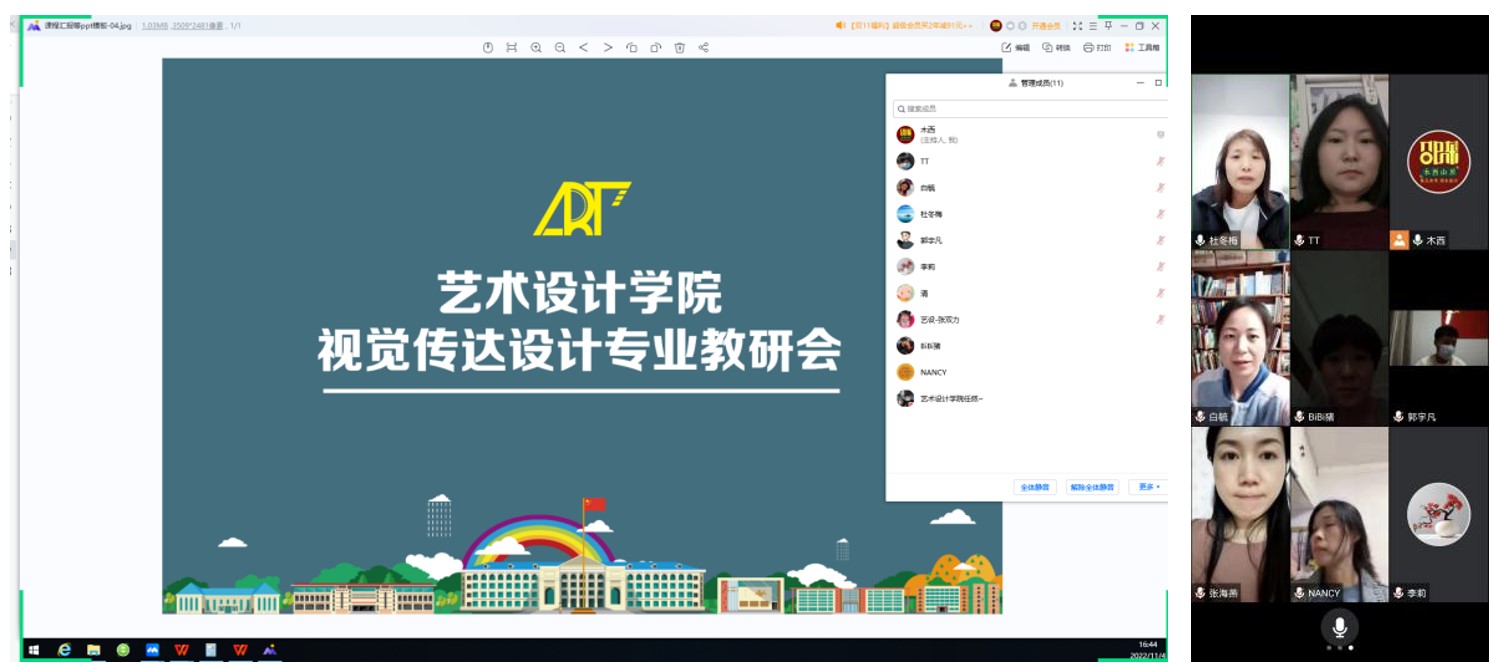
Task: Expand the 更多 dropdown in member panel
Action: pyautogui.click(x=1148, y=487)
